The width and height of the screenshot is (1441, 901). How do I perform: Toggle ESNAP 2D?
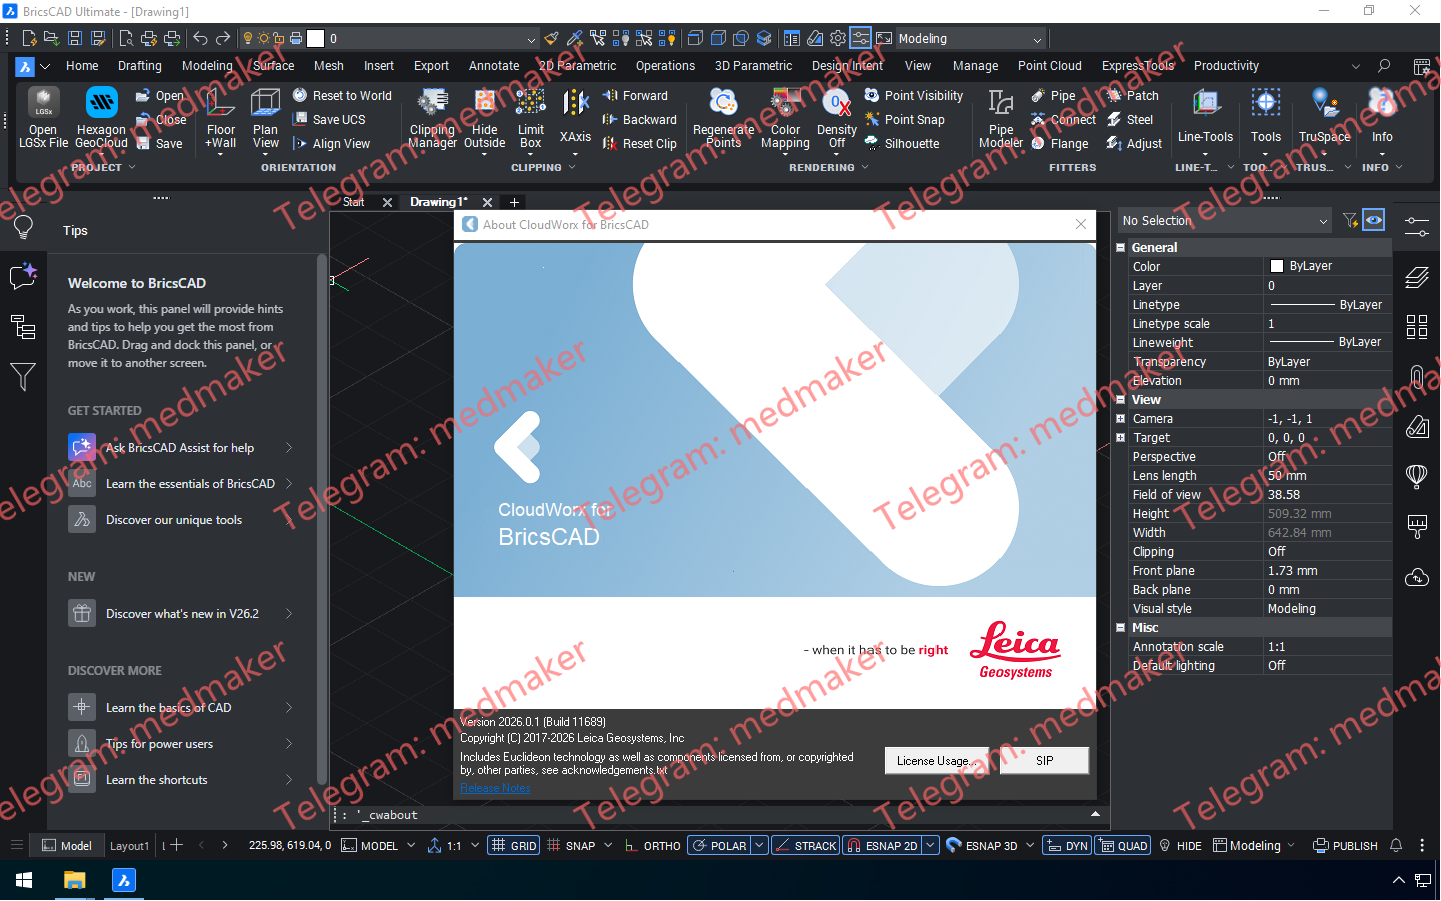(882, 846)
